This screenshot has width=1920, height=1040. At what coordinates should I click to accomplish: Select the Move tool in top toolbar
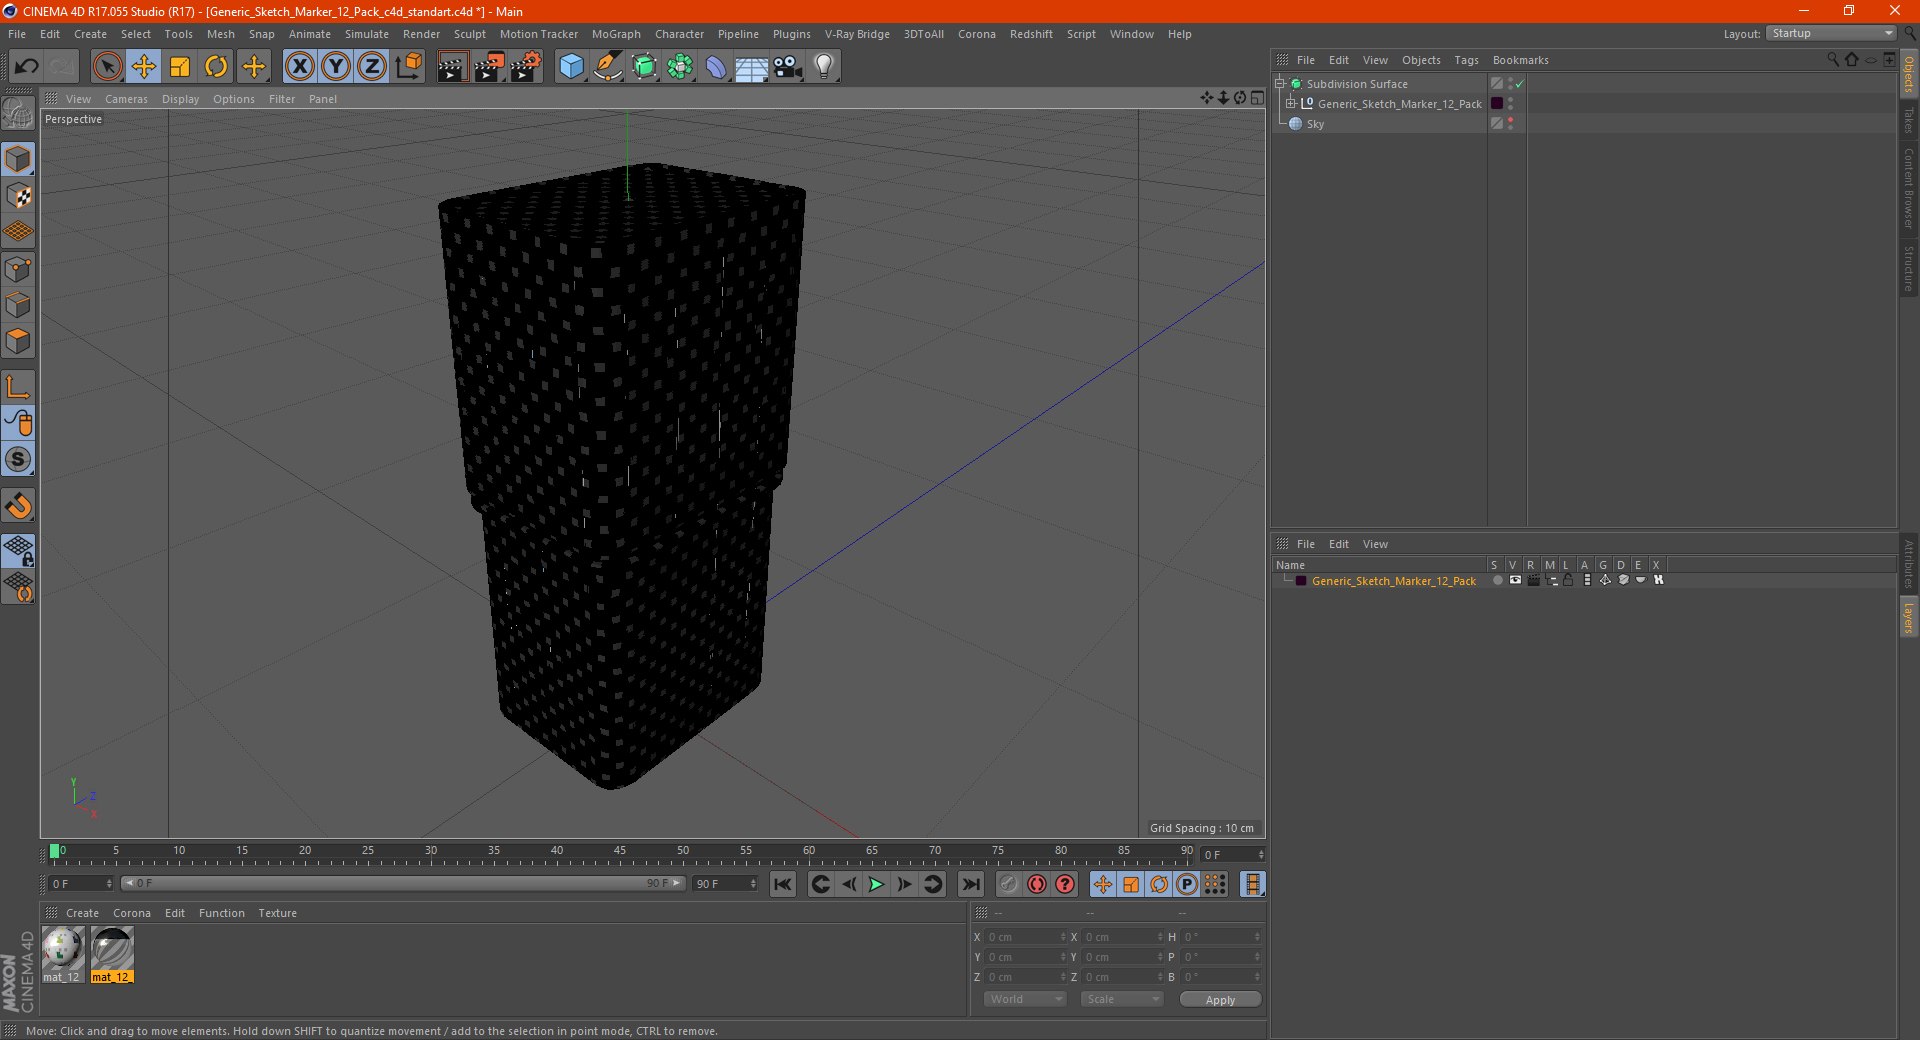[x=143, y=67]
